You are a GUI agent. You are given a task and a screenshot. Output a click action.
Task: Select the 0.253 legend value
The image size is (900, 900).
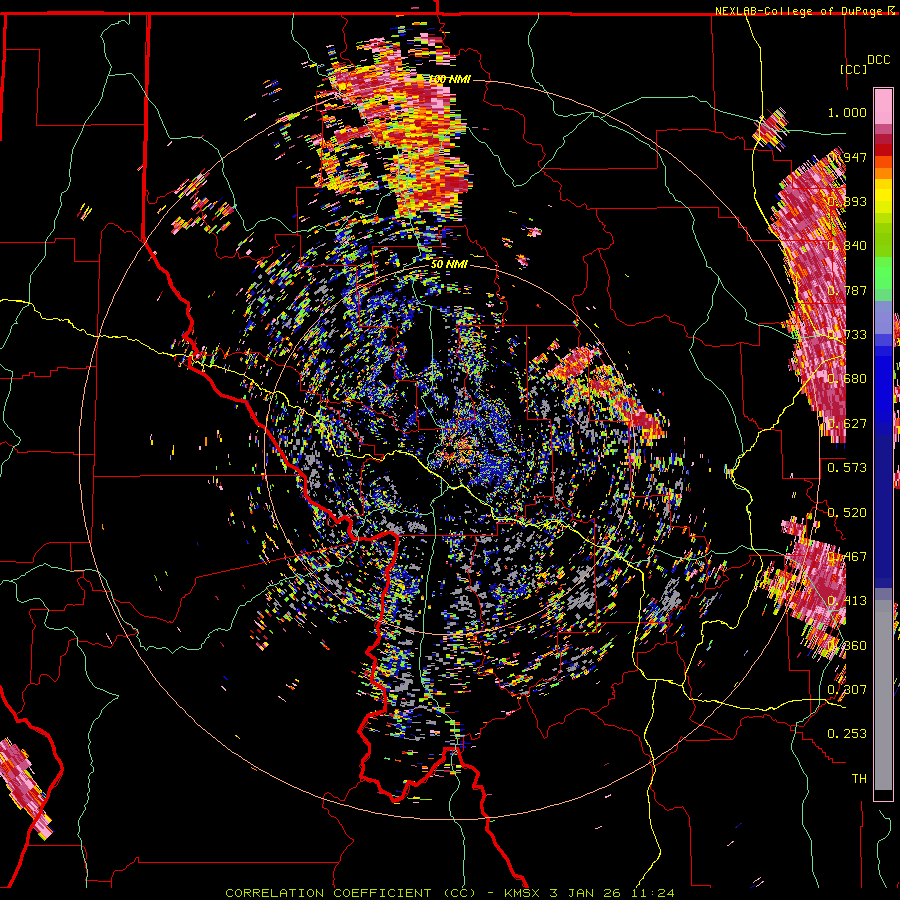click(847, 734)
